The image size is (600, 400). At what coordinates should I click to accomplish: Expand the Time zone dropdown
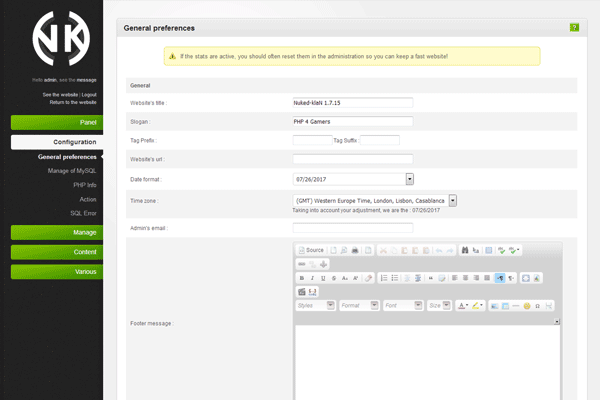point(453,200)
